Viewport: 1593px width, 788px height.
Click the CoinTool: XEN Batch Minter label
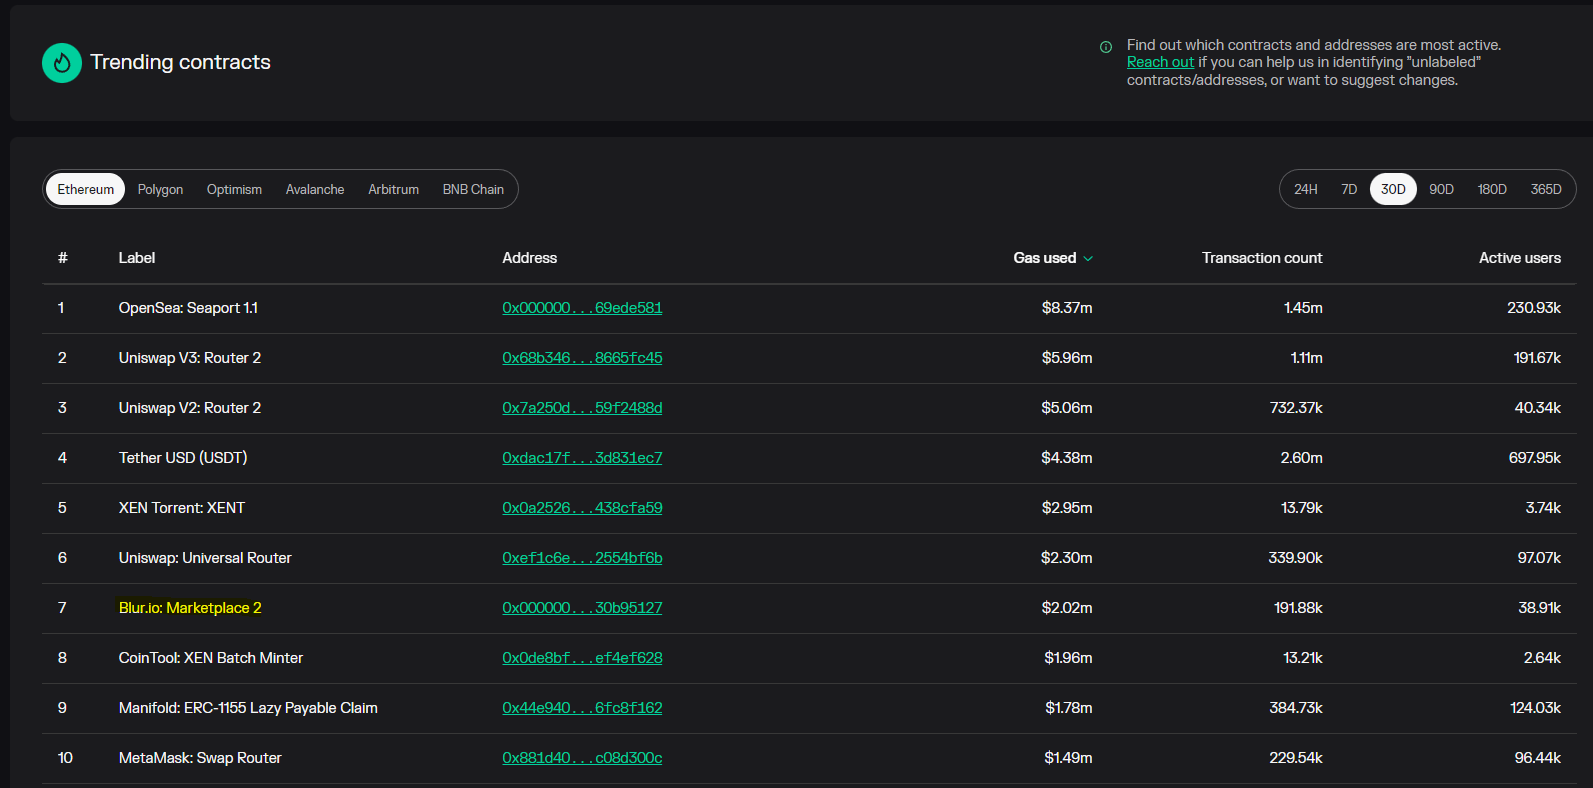tap(211, 658)
